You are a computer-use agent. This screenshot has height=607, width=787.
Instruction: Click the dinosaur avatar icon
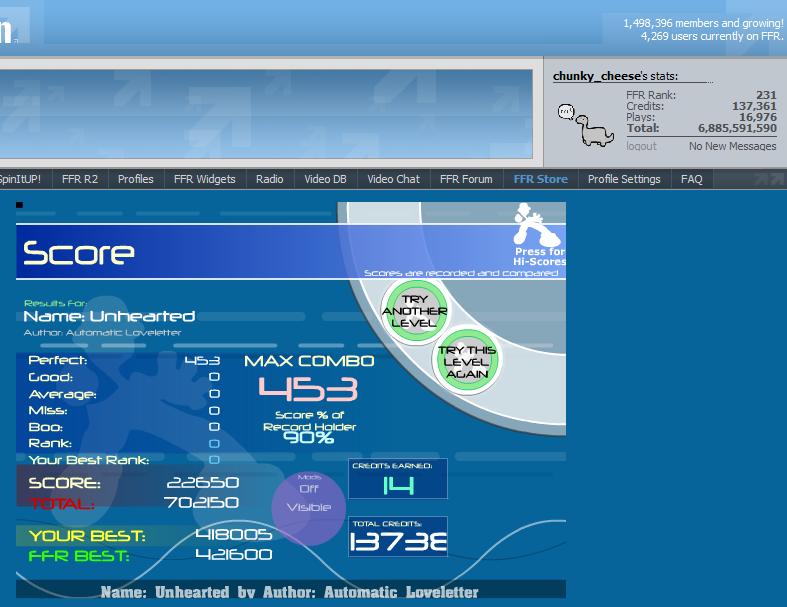(585, 125)
